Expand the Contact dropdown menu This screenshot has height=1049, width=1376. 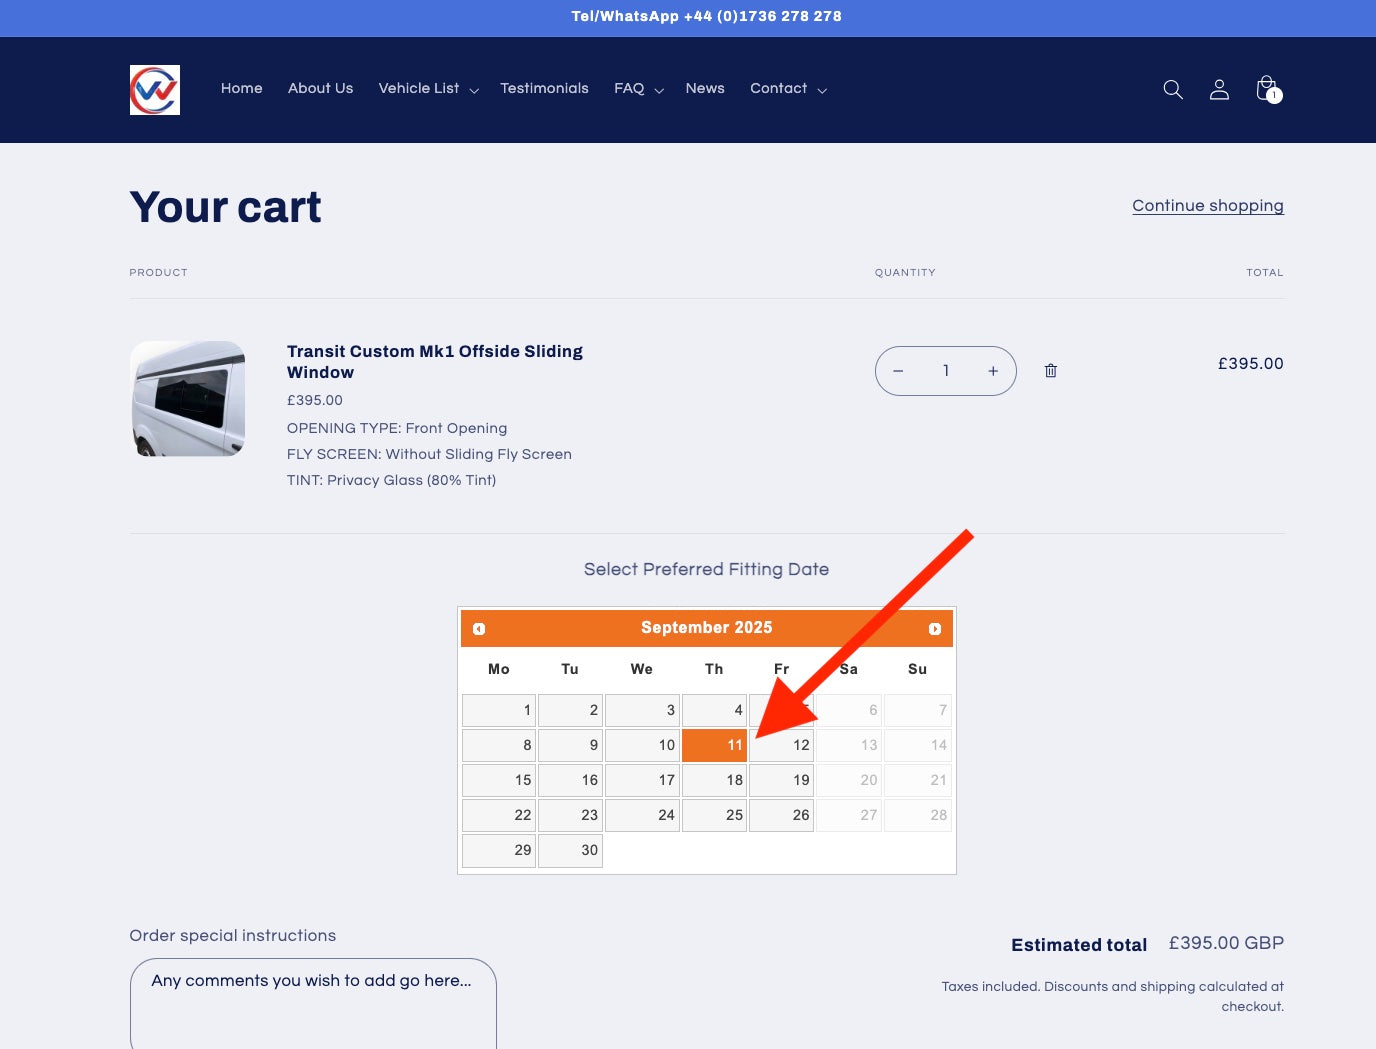789,89
